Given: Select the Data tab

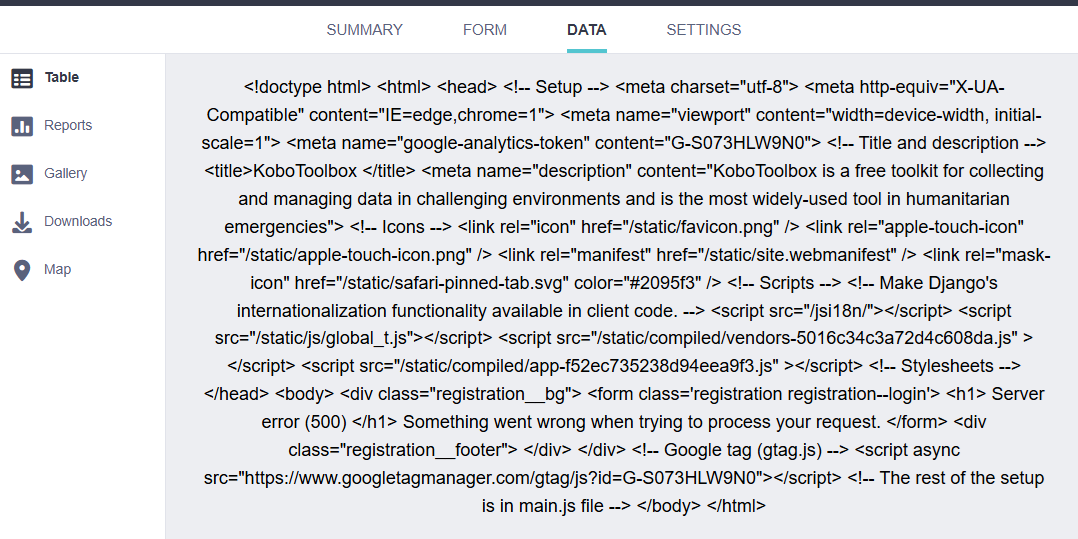Looking at the screenshot, I should pyautogui.click(x=586, y=30).
